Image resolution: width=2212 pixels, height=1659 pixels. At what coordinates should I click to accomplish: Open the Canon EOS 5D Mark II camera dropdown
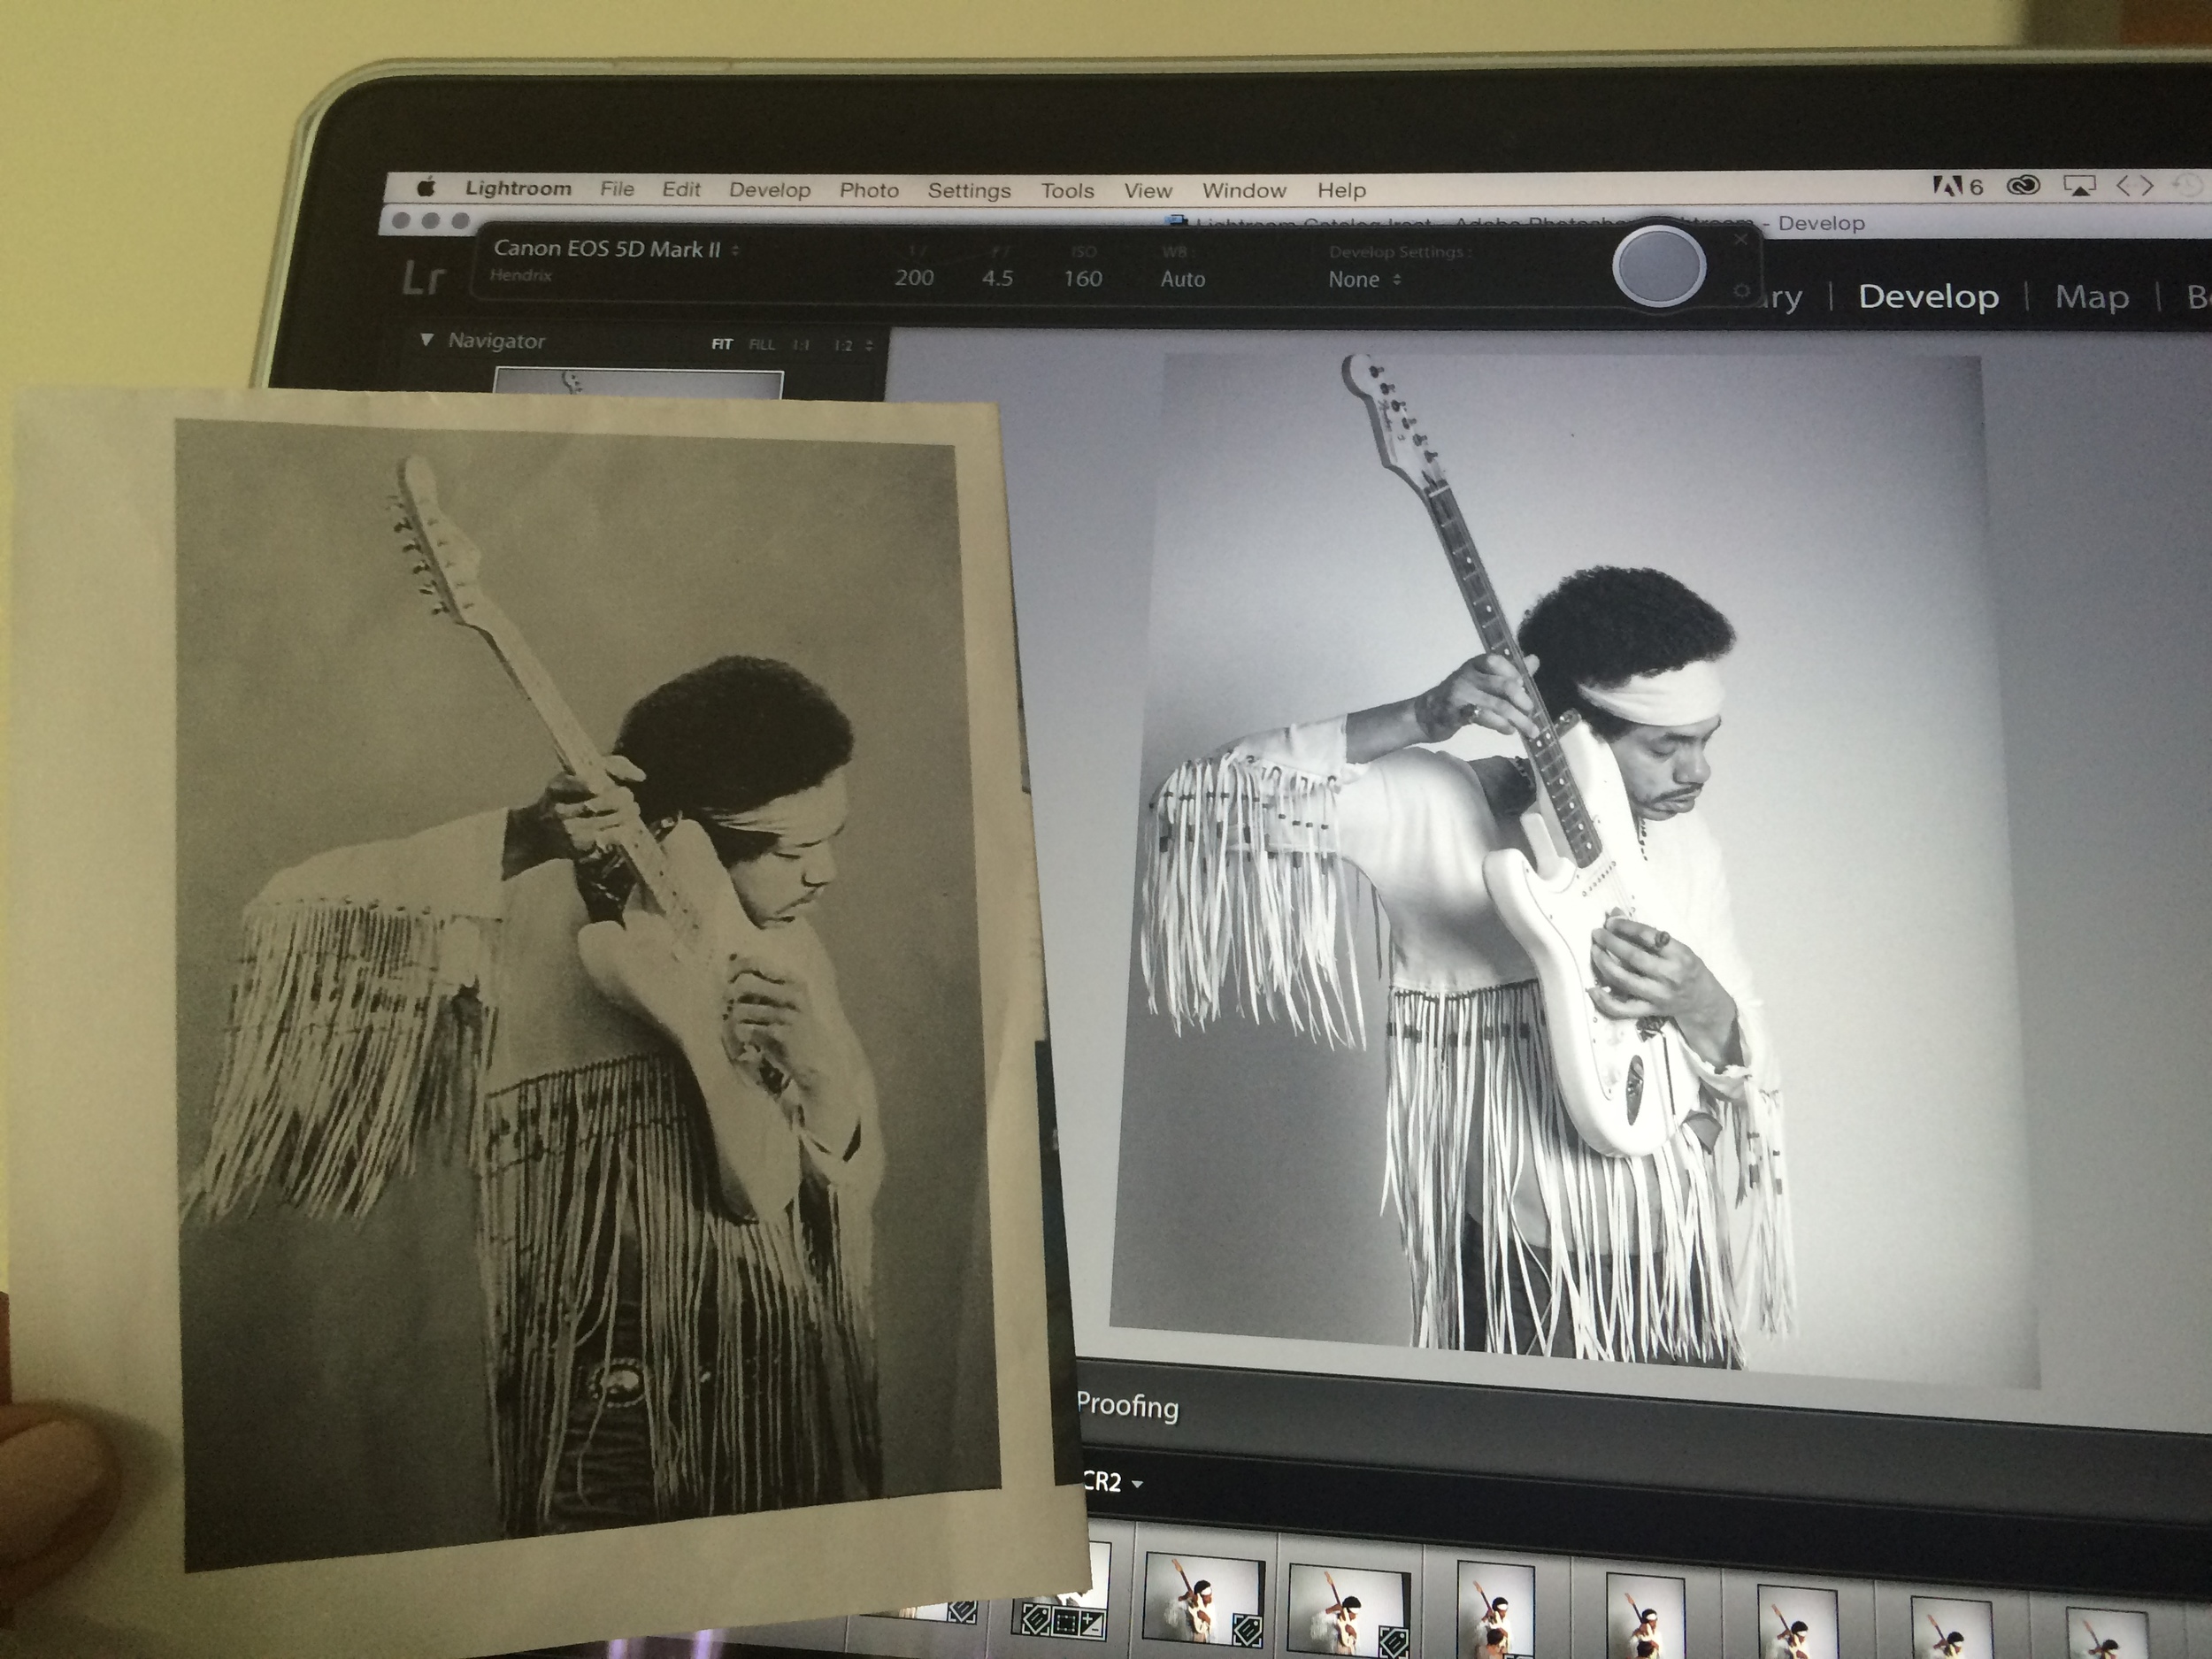(x=616, y=249)
